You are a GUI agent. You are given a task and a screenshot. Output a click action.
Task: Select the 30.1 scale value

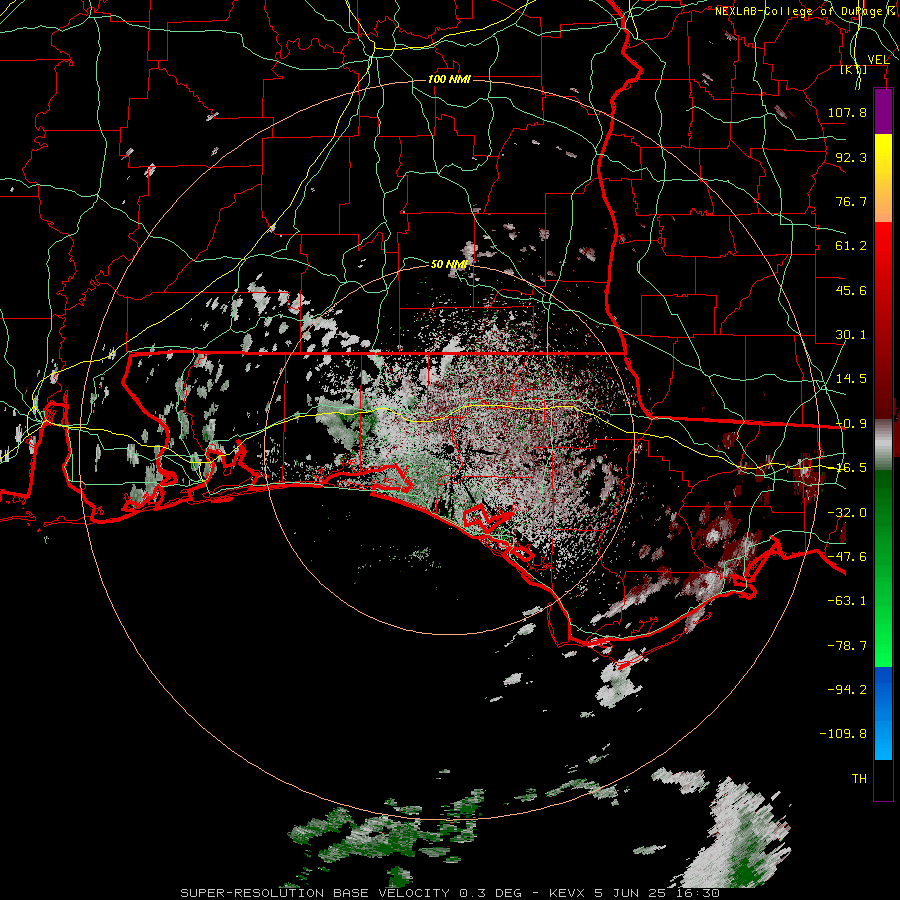click(851, 335)
